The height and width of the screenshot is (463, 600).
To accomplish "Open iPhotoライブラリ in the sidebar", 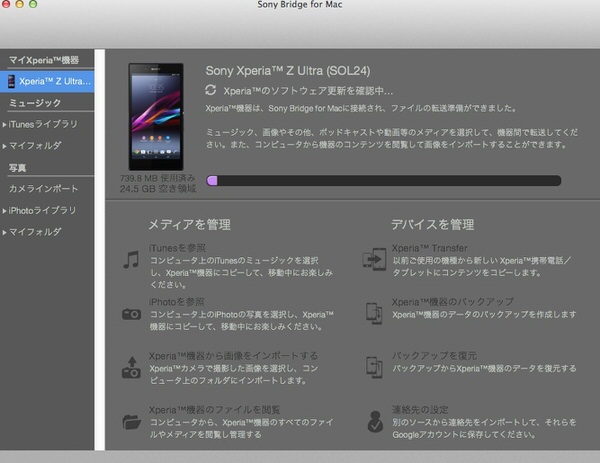I will pos(42,210).
